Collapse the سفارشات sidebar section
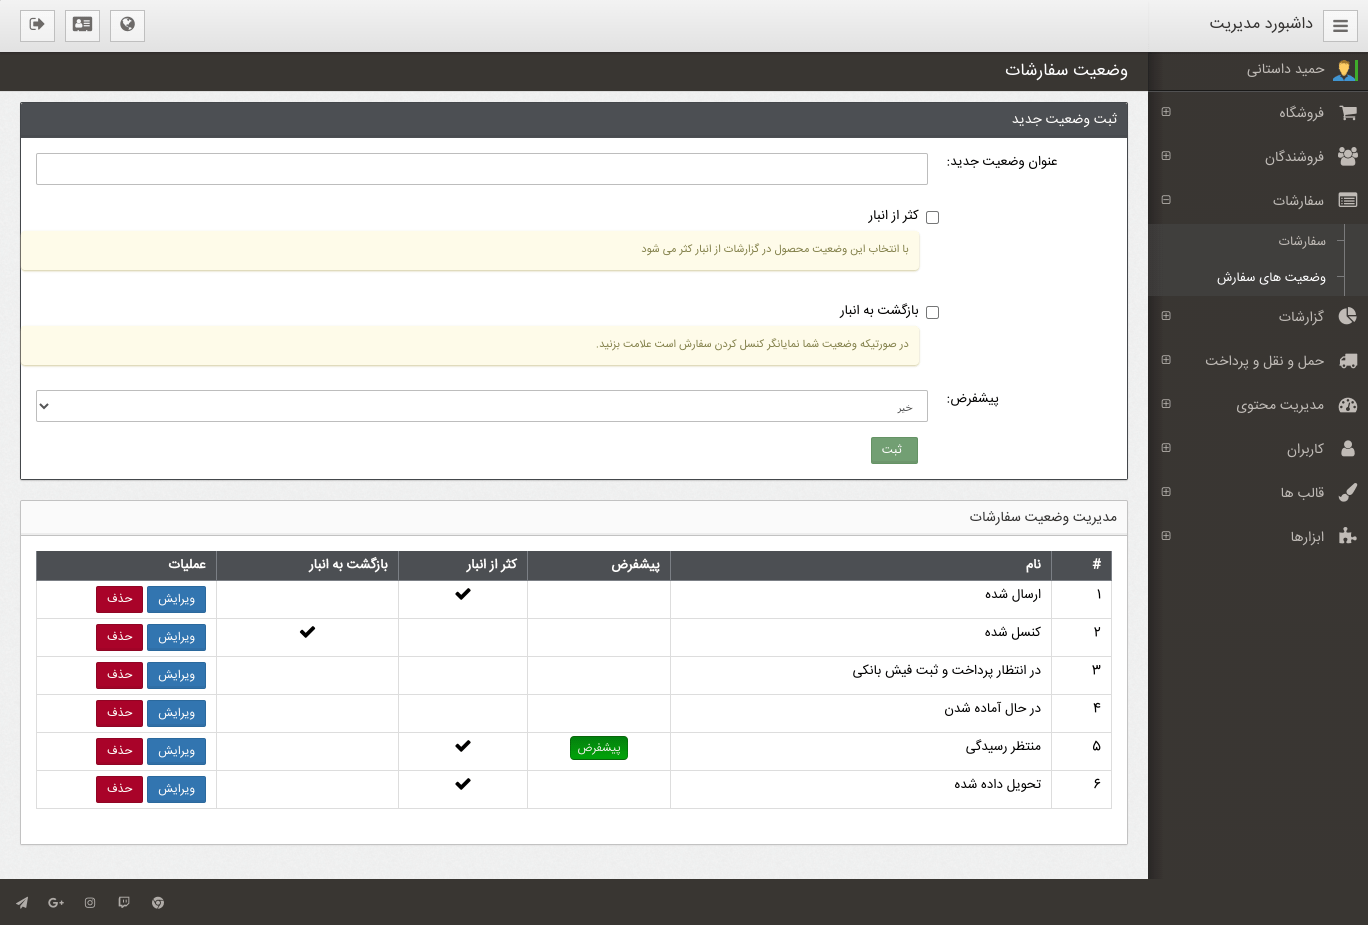1368x925 pixels. pos(1166,200)
